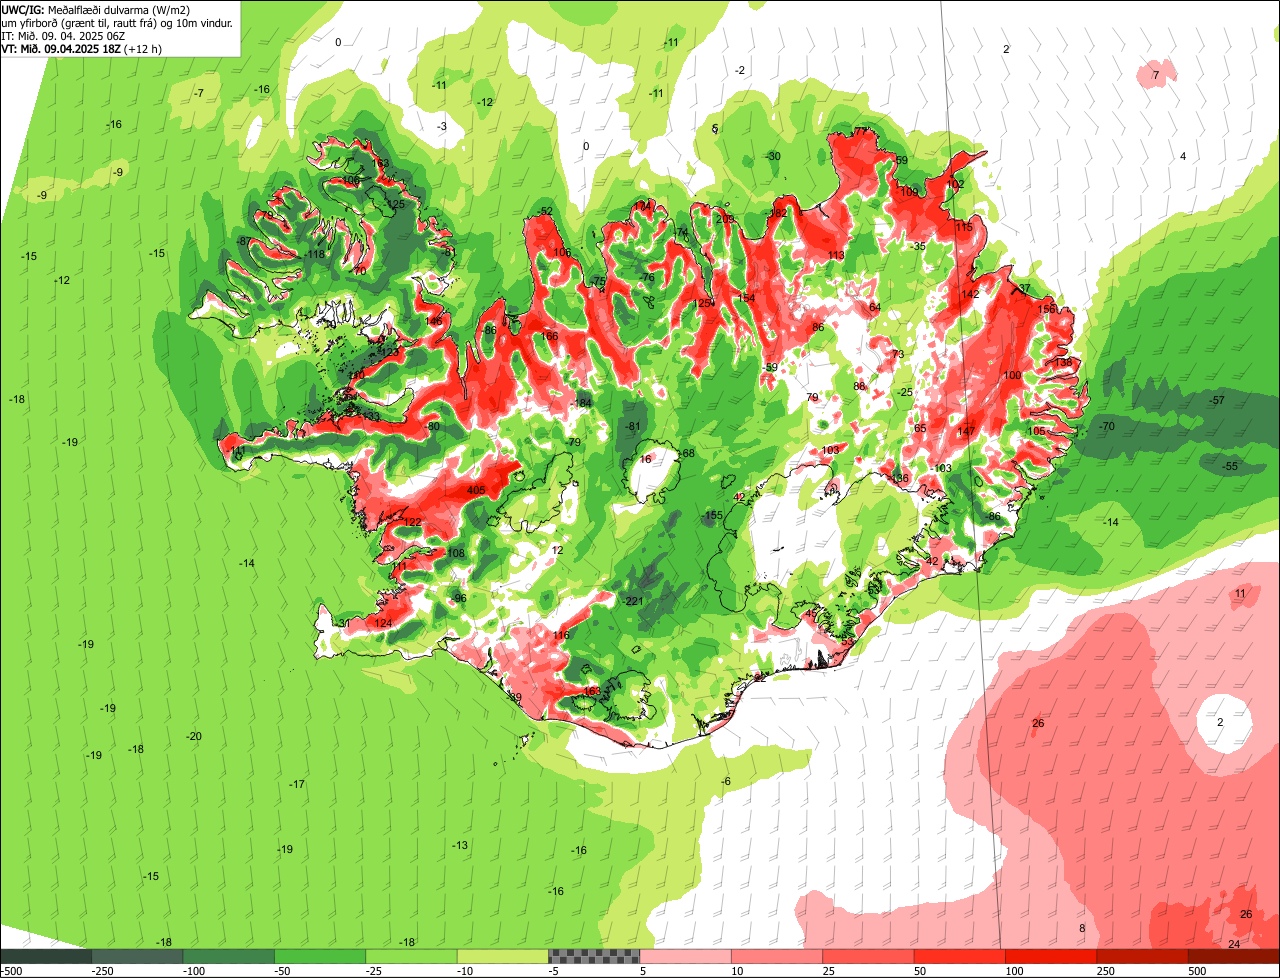The height and width of the screenshot is (978, 1280).
Task: Click the value 16 inside the white glacier outline
Action: pyautogui.click(x=646, y=459)
